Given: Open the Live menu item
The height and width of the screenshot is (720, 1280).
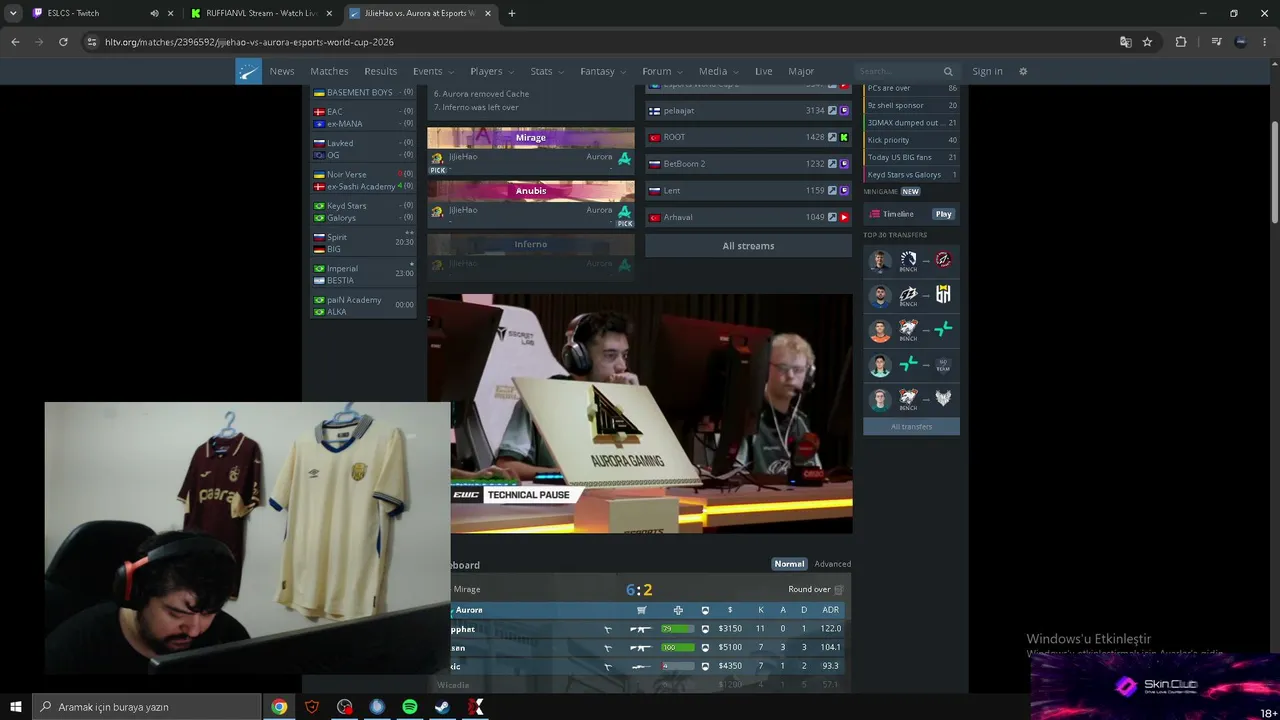Looking at the screenshot, I should pyautogui.click(x=764, y=72).
